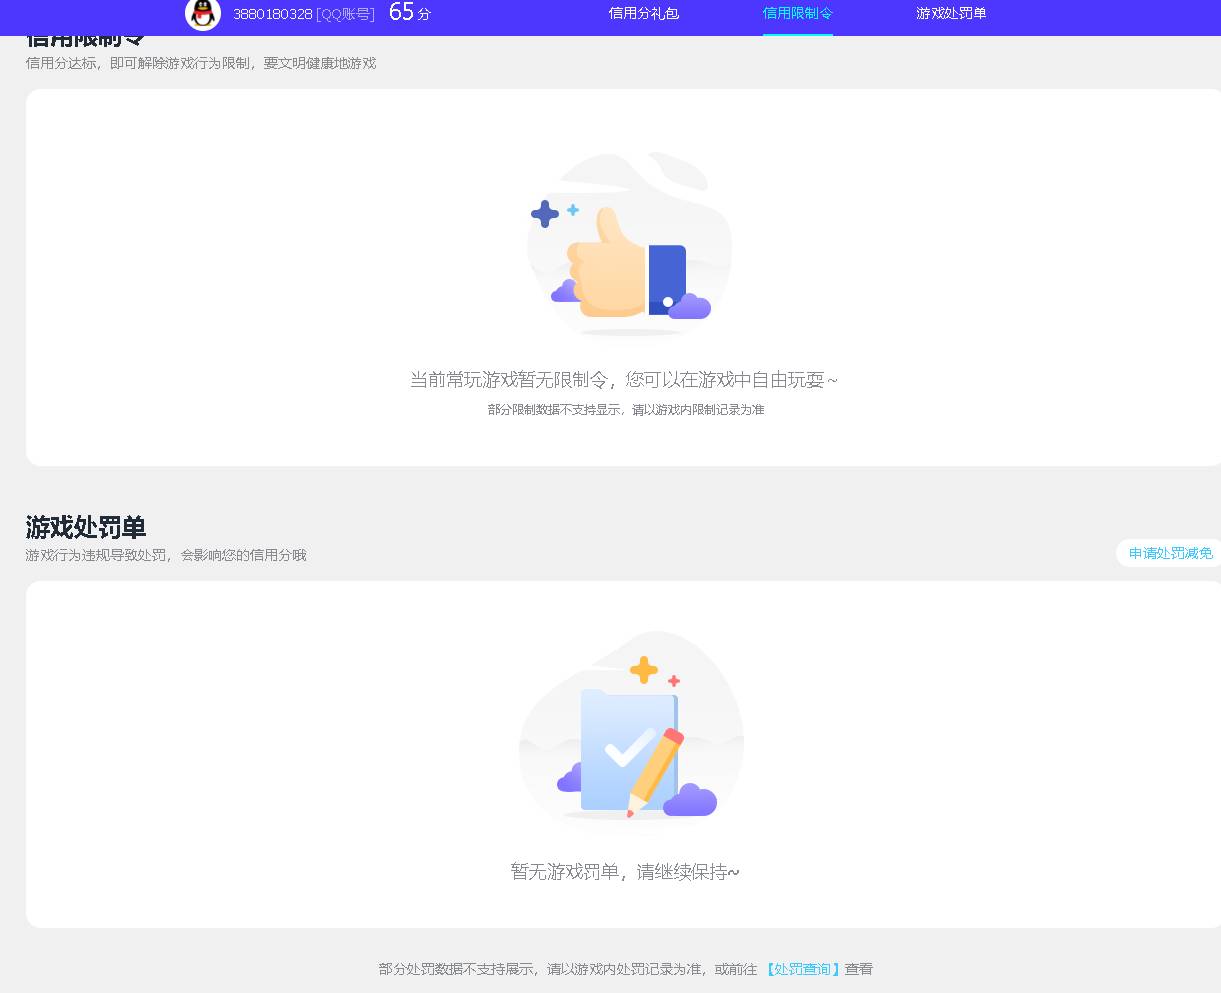
Task: Select the highlighted 信用限制令 menu item
Action: point(797,16)
